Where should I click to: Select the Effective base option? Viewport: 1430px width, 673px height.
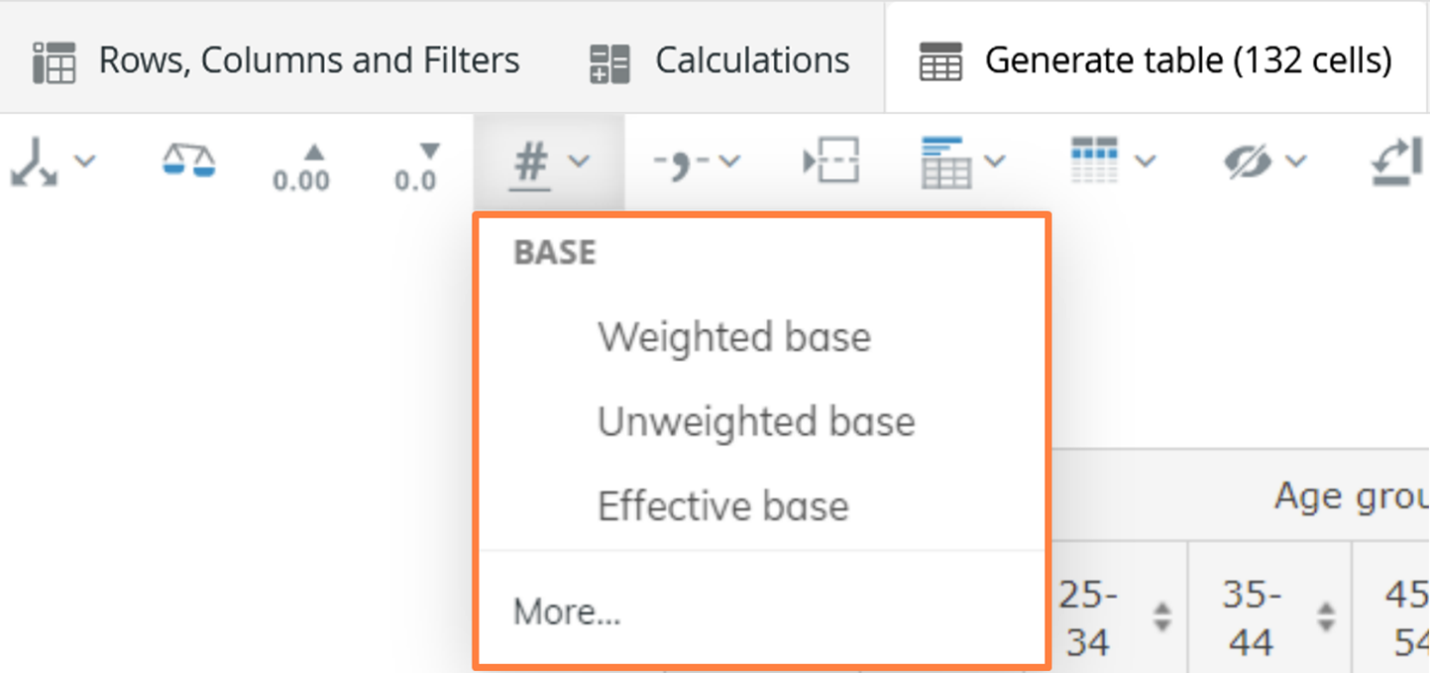[x=721, y=506]
